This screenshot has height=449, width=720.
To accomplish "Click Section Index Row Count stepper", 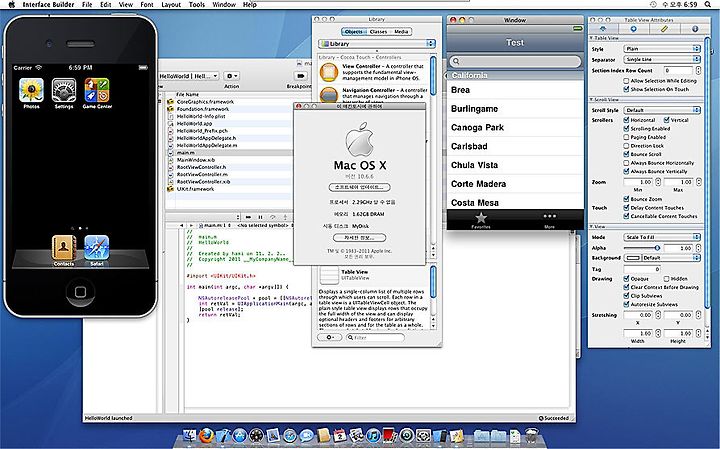I will tap(698, 70).
